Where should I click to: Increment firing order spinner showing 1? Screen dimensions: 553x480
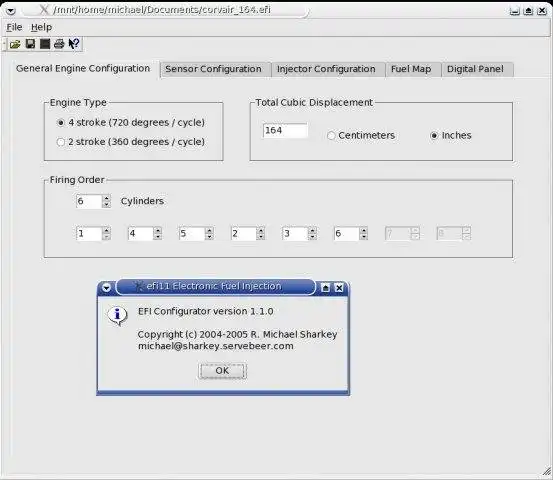[106, 230]
